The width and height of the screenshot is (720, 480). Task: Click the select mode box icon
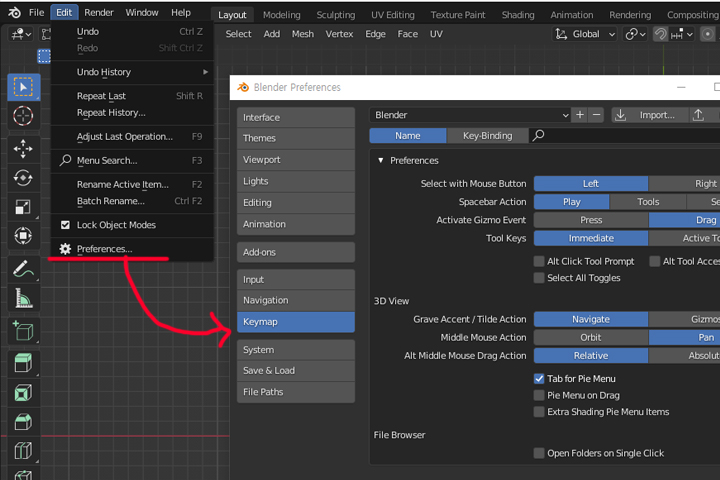[44, 56]
